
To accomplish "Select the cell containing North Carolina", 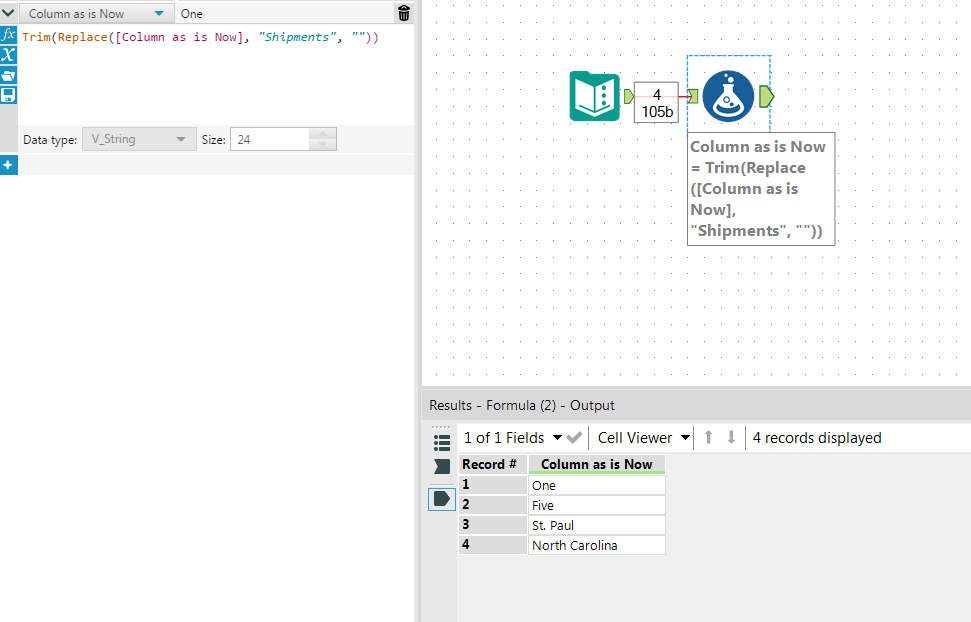I will pos(596,545).
